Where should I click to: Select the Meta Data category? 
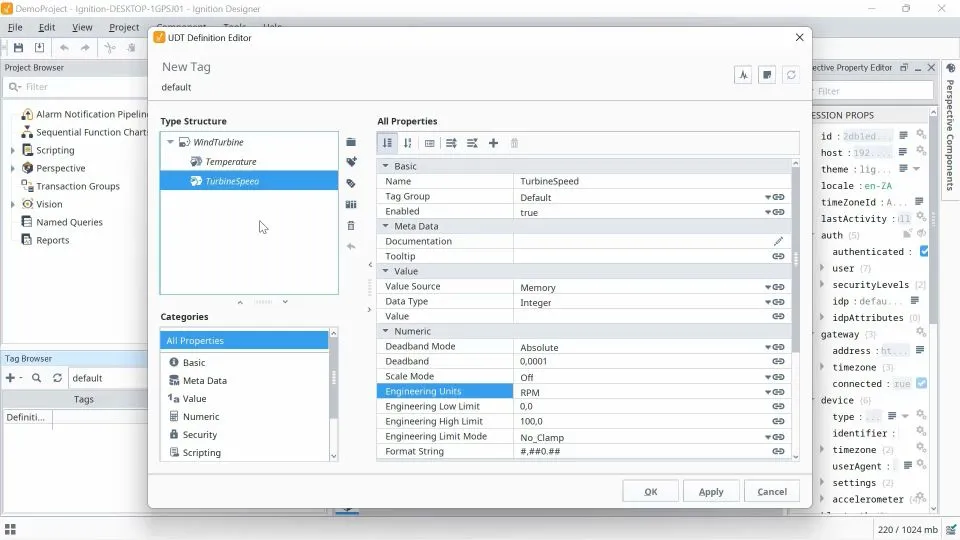(x=204, y=380)
